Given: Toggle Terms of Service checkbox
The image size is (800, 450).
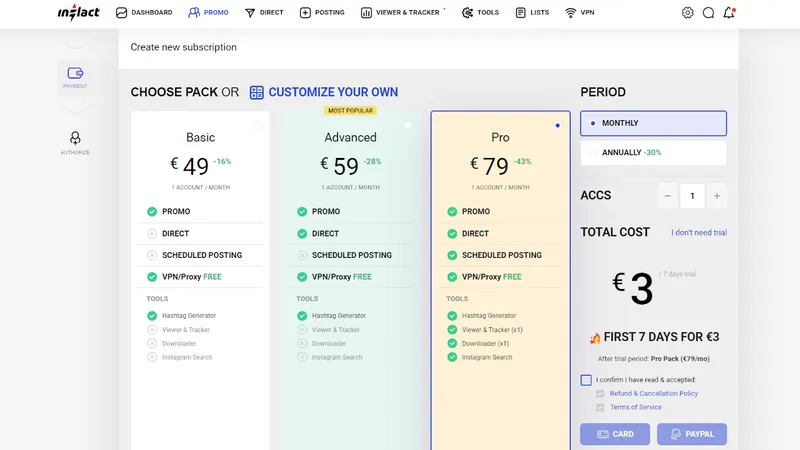Looking at the screenshot, I should [x=600, y=408].
